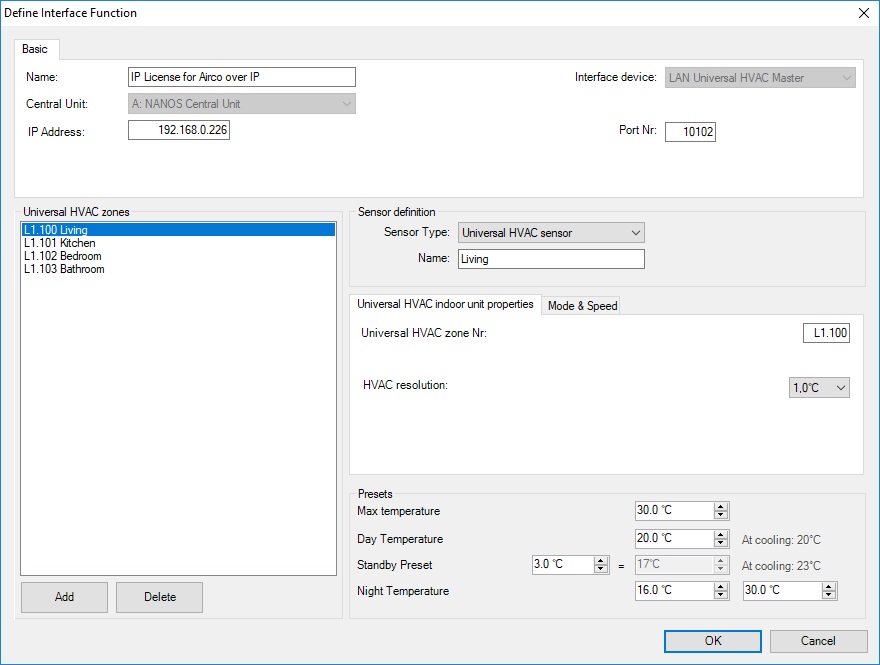Viewport: 880px width, 665px height.
Task: Focus the Port Nr input field
Action: point(690,132)
